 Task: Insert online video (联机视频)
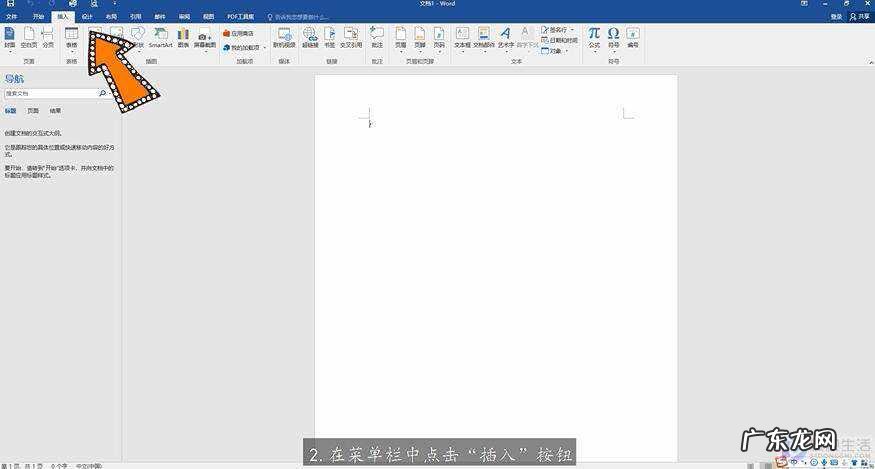tap(284, 37)
